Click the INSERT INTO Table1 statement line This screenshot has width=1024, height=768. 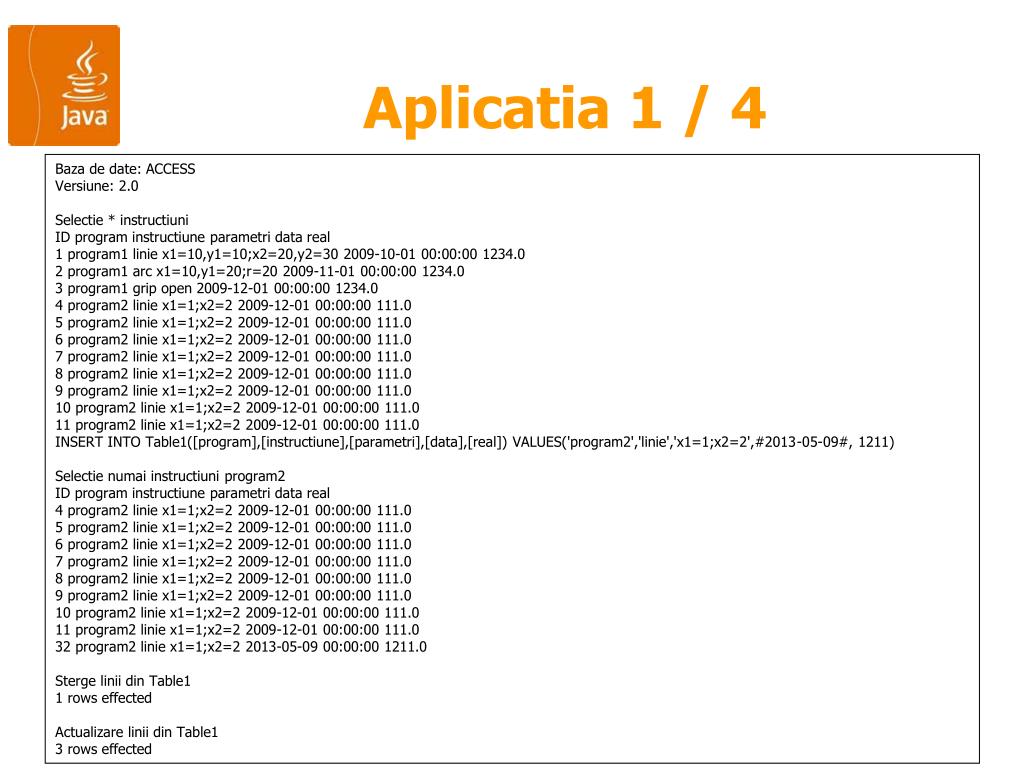[x=475, y=442]
